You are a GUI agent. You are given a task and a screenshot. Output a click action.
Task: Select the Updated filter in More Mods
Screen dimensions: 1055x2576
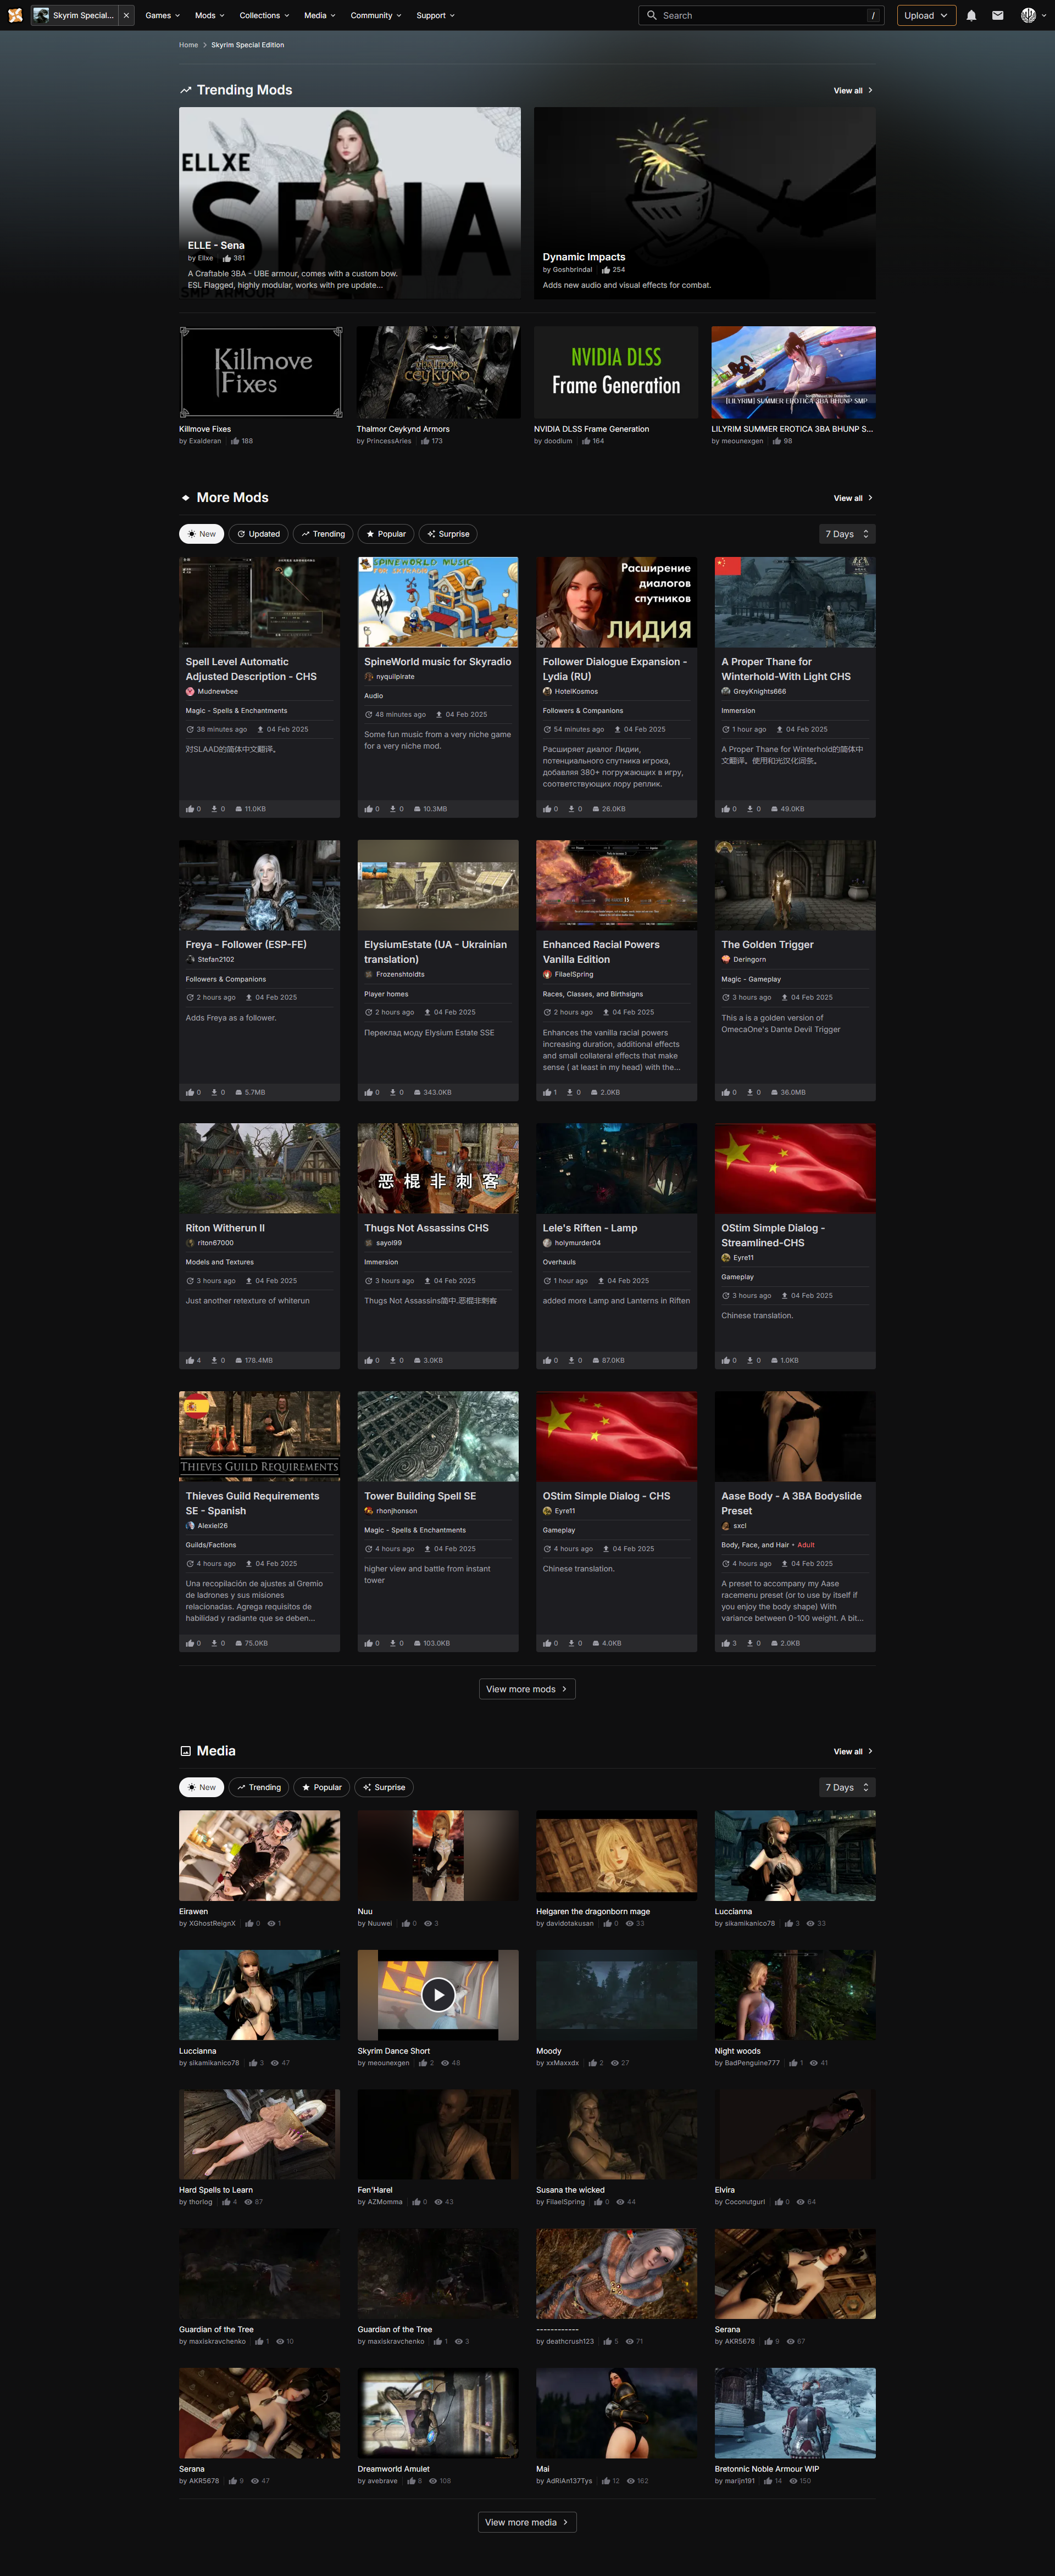pyautogui.click(x=259, y=534)
